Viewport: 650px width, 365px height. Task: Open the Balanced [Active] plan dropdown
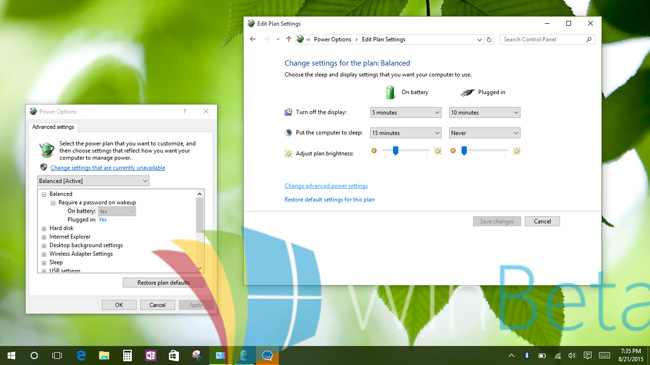(93, 181)
